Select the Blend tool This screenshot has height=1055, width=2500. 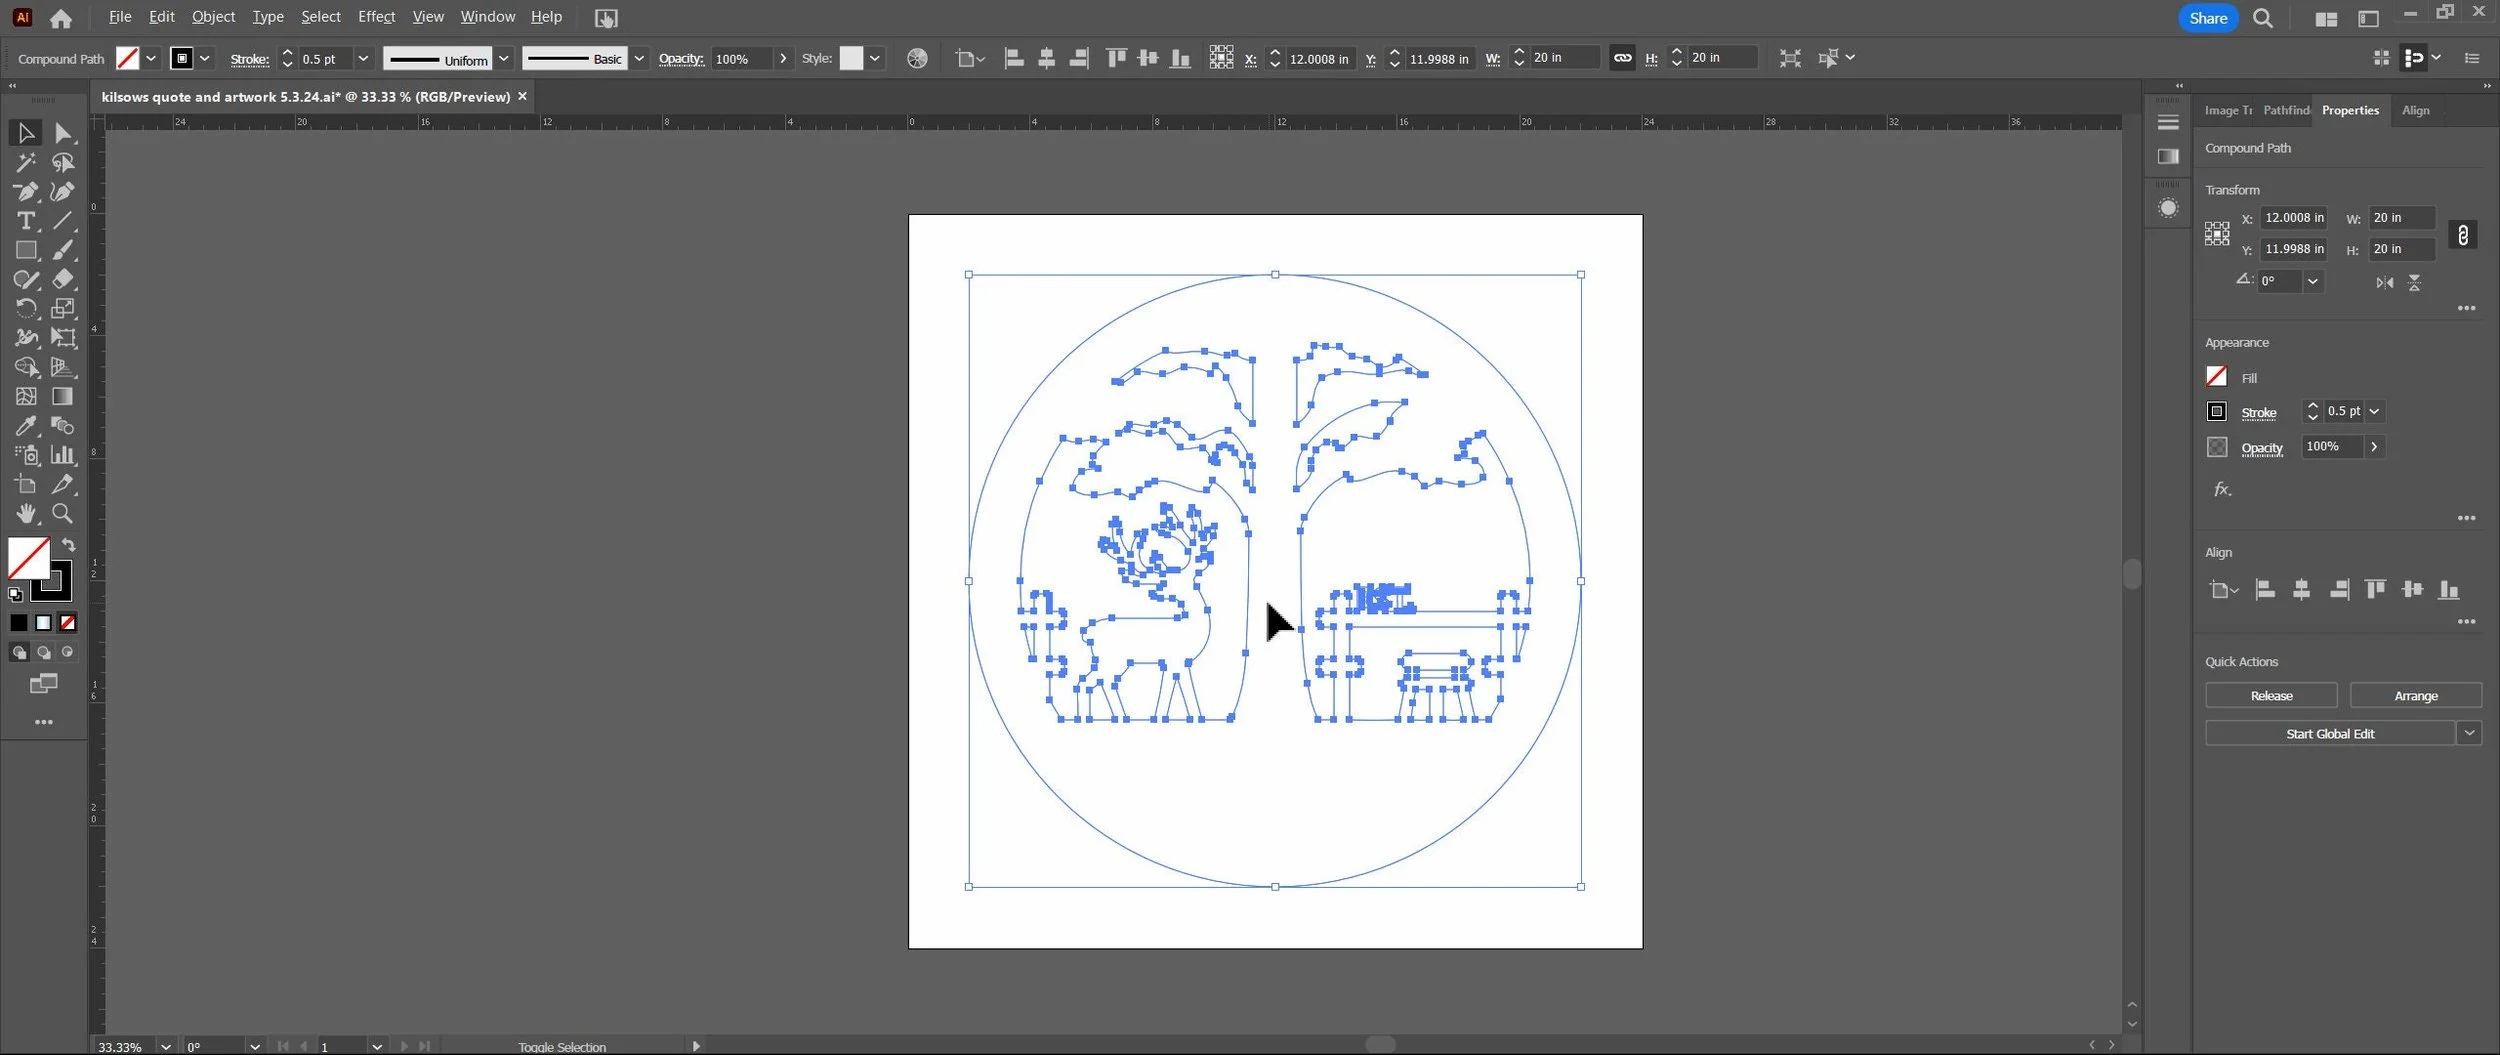click(x=62, y=426)
